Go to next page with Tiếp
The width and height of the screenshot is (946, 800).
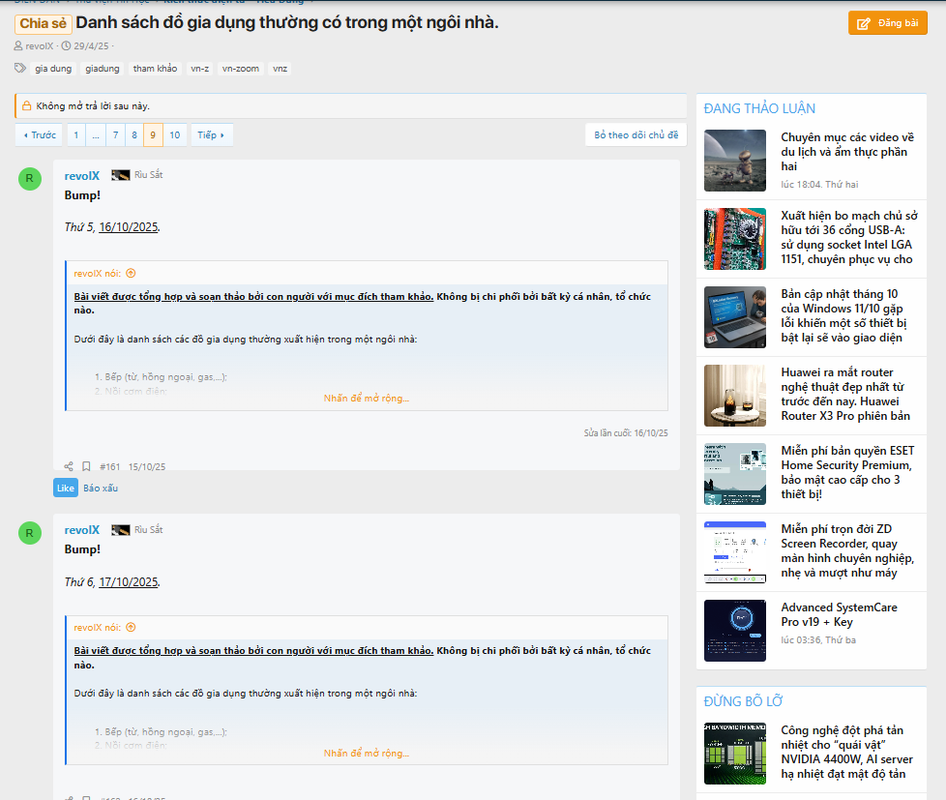coord(211,135)
